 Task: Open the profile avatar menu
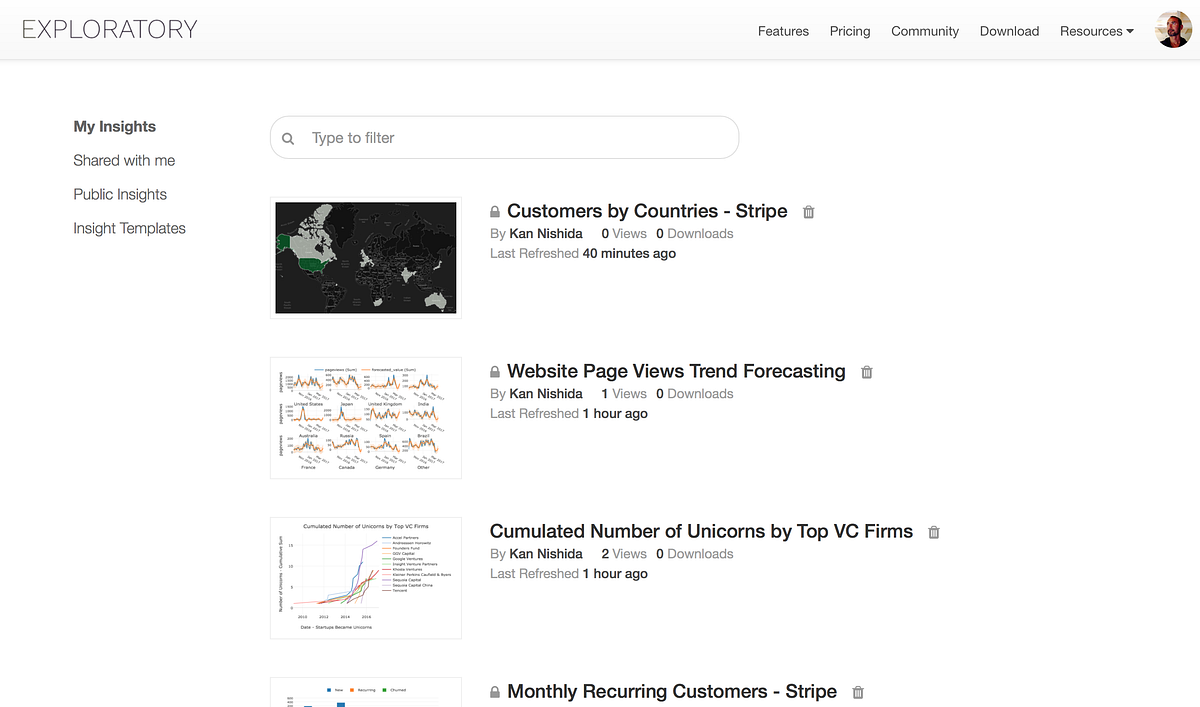(x=1173, y=29)
